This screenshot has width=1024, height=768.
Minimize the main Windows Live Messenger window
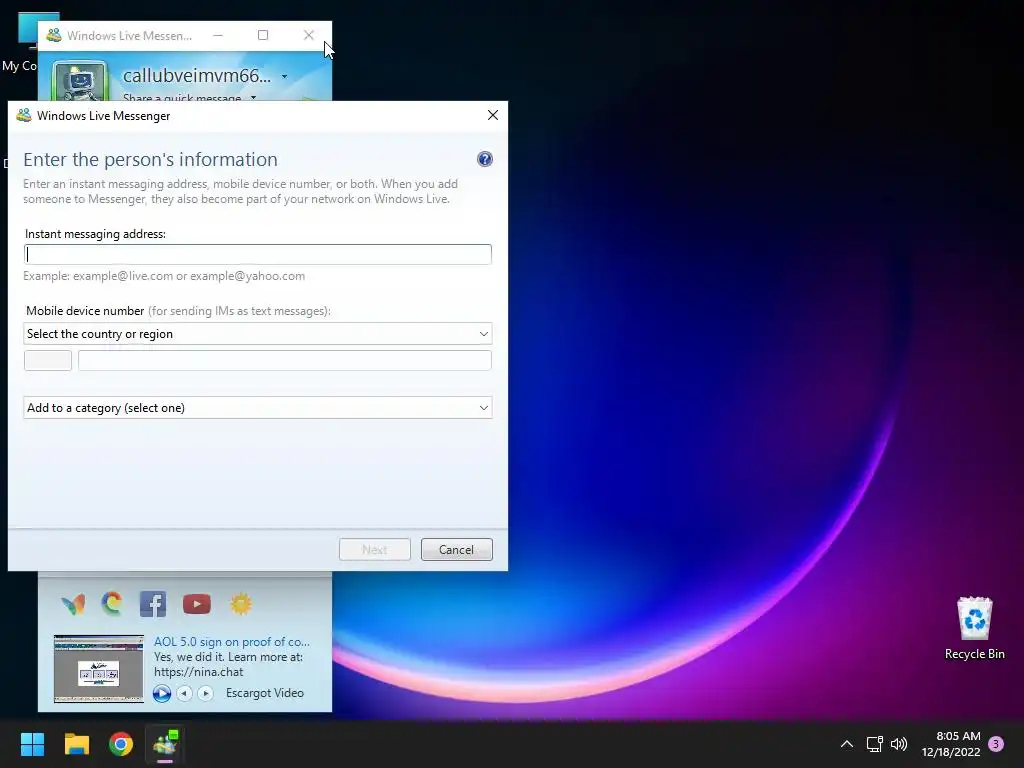point(218,35)
